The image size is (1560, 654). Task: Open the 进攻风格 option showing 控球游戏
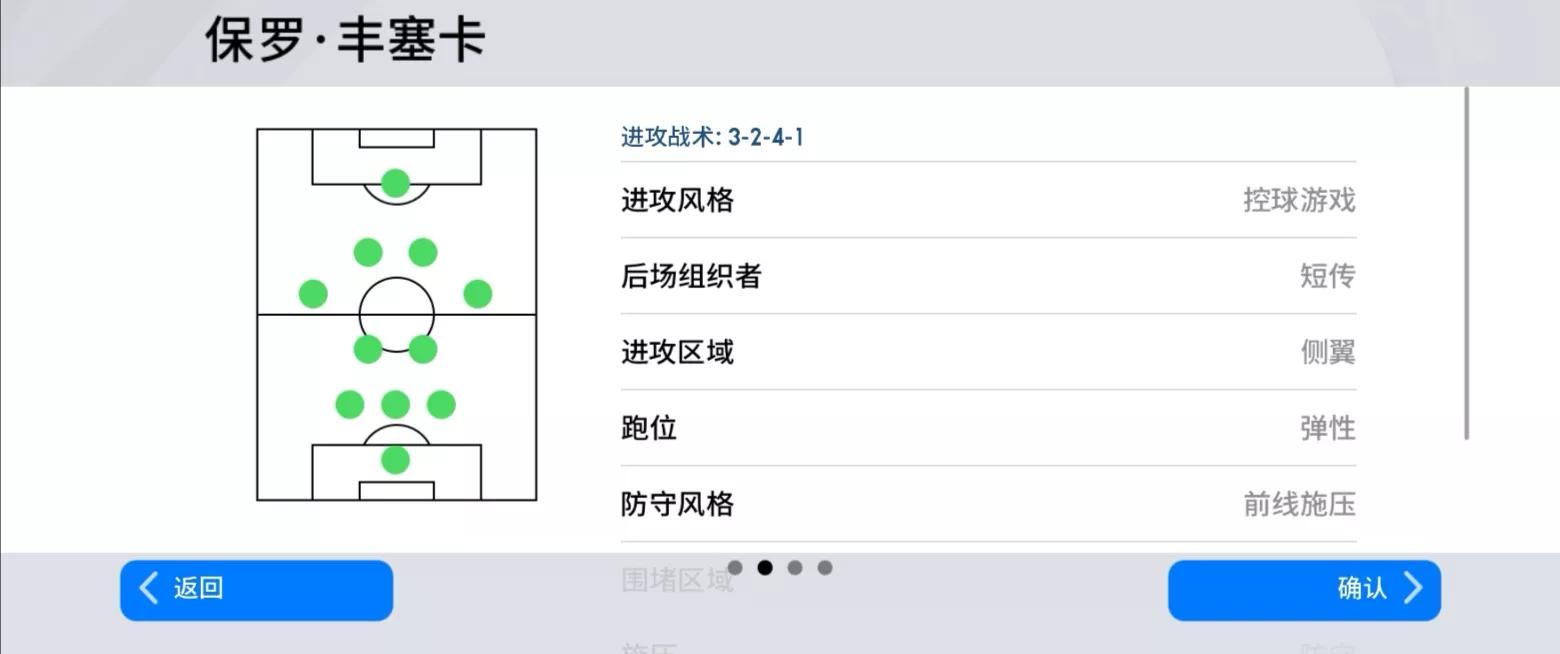click(x=988, y=200)
